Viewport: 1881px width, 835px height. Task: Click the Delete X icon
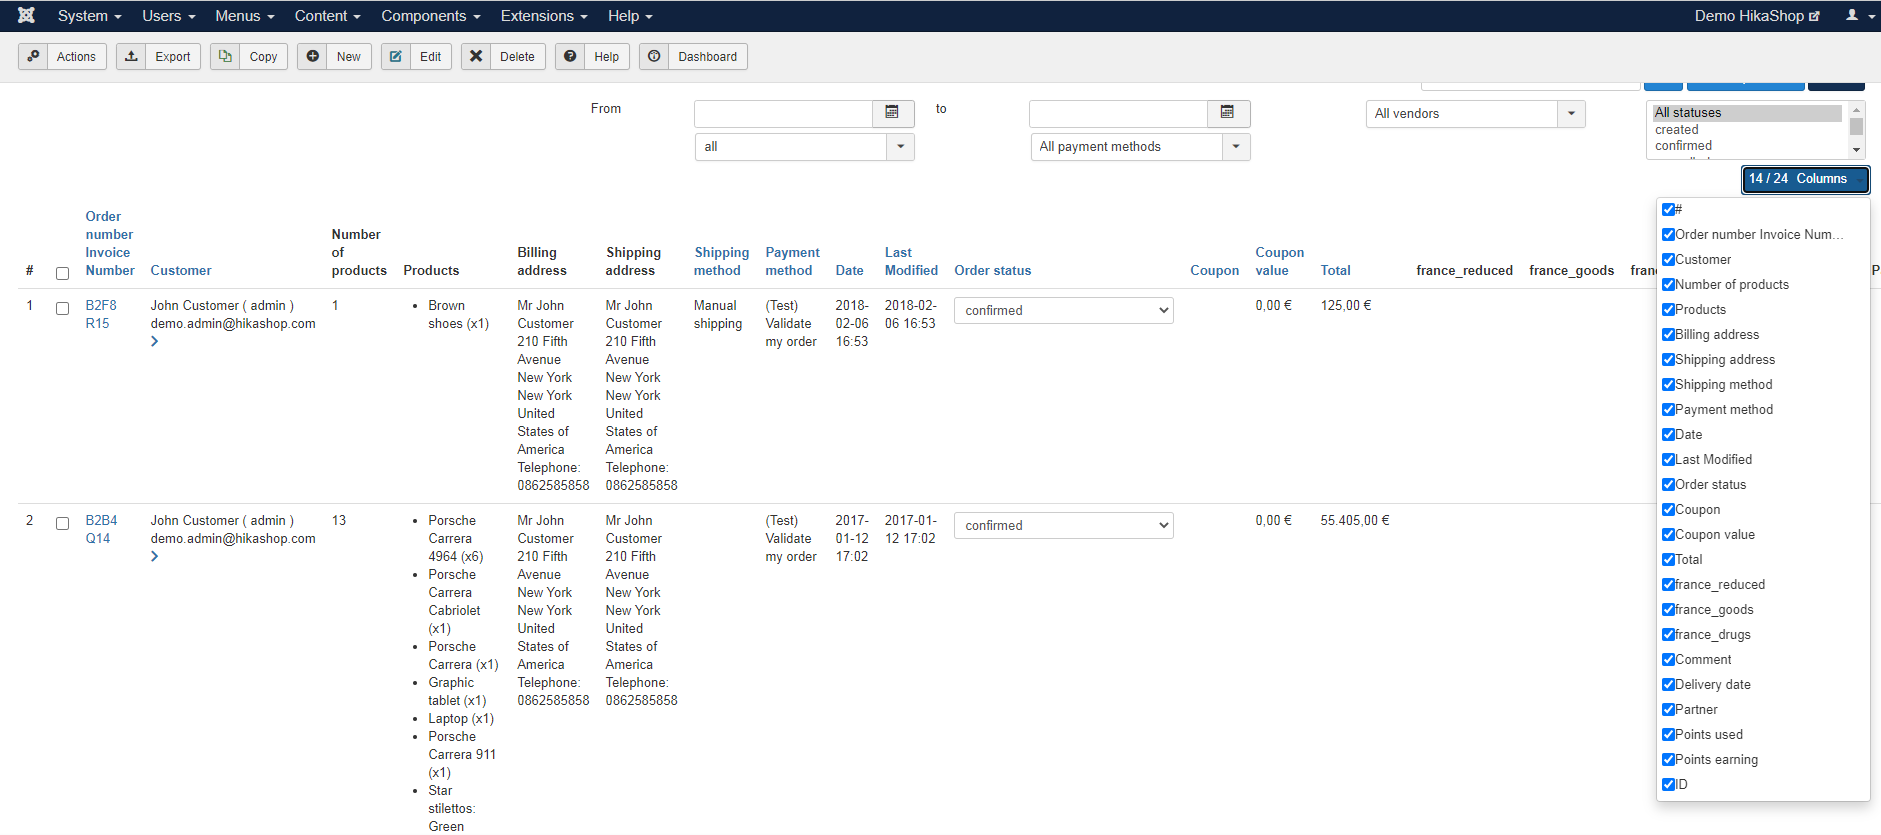[476, 57]
